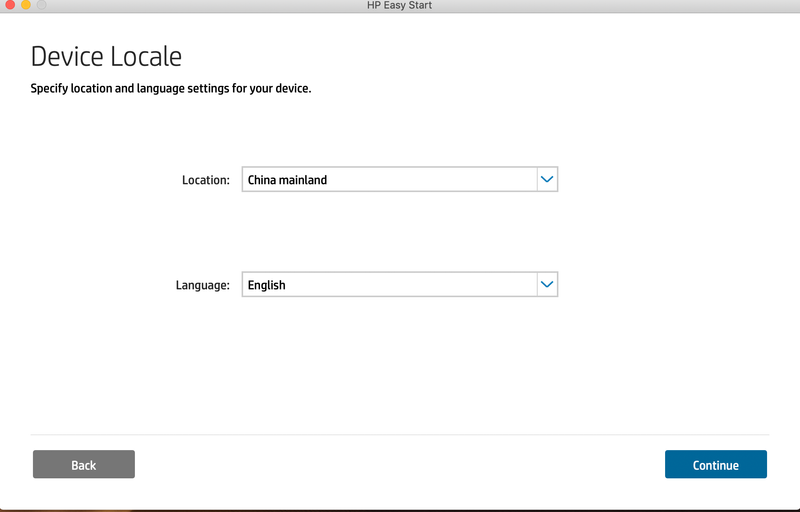
Task: Click the HP Easy Start title text
Action: point(399,6)
